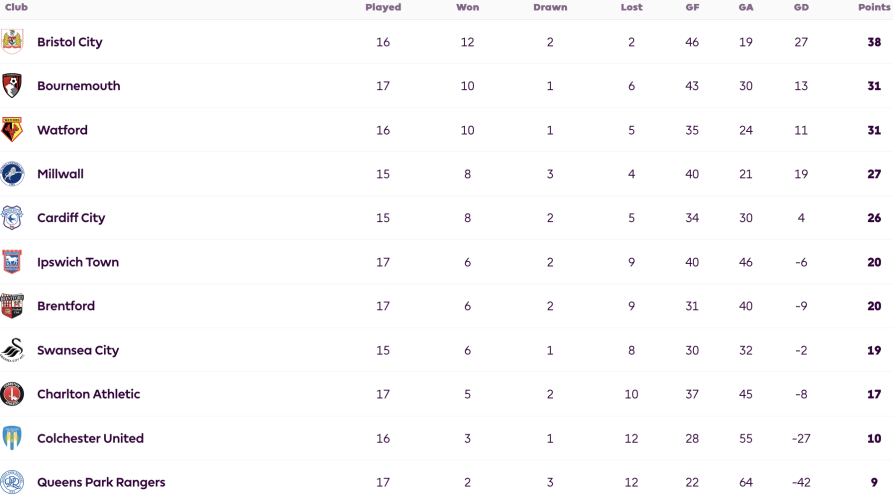Click the Millwall lion badge
893x500 pixels.
tap(12, 174)
